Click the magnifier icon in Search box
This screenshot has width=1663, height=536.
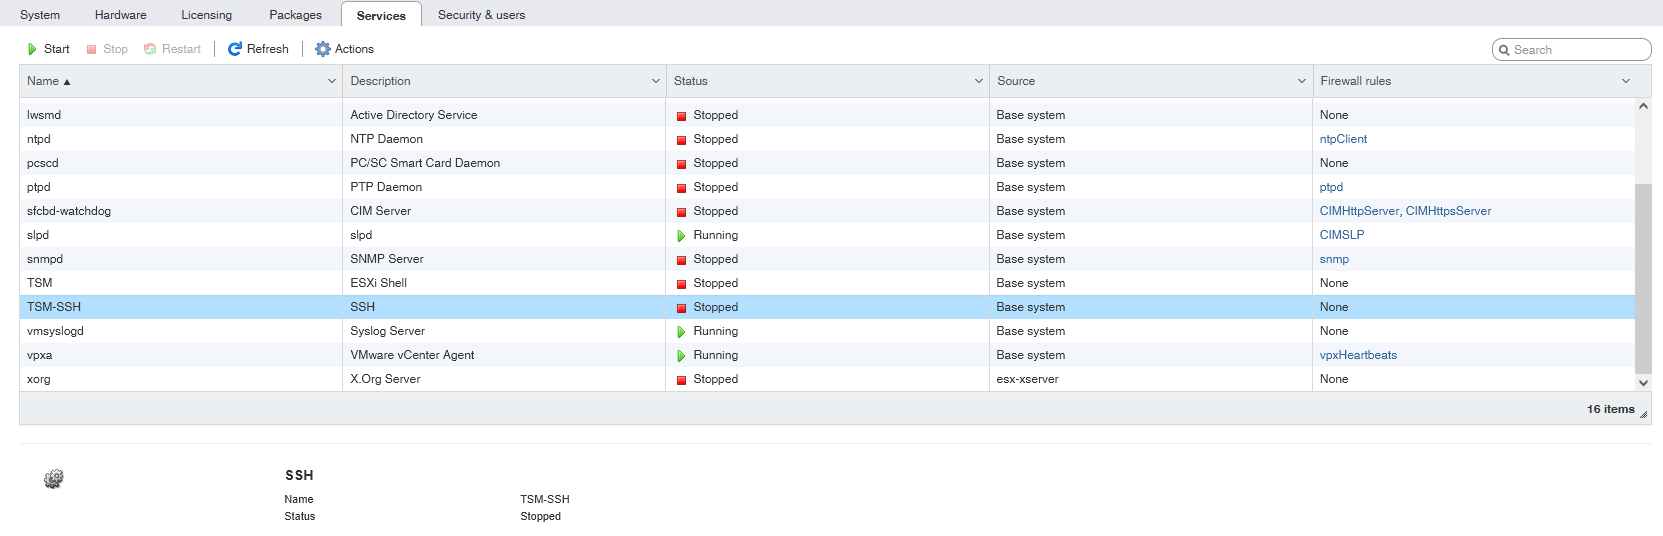click(x=1504, y=50)
